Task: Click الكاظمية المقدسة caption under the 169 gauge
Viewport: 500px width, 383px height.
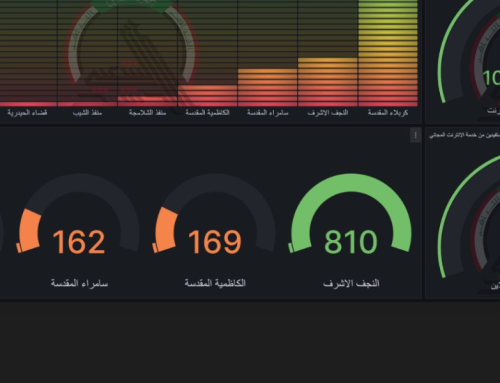Action: click(215, 283)
